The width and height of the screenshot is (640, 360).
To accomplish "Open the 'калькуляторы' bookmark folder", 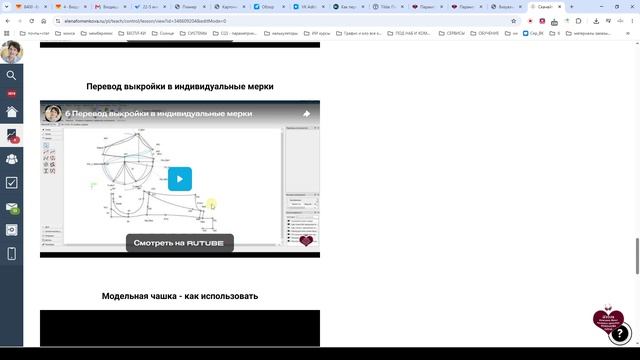I will pos(281,33).
